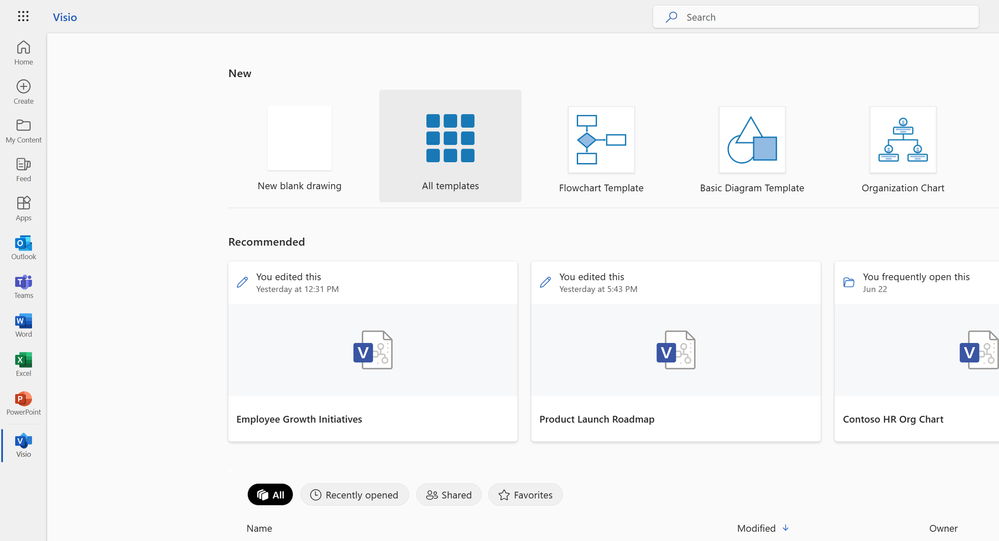Click 'Yesterday at 5:43 PM' text
Viewport: 999px width, 541px height.
click(x=598, y=289)
